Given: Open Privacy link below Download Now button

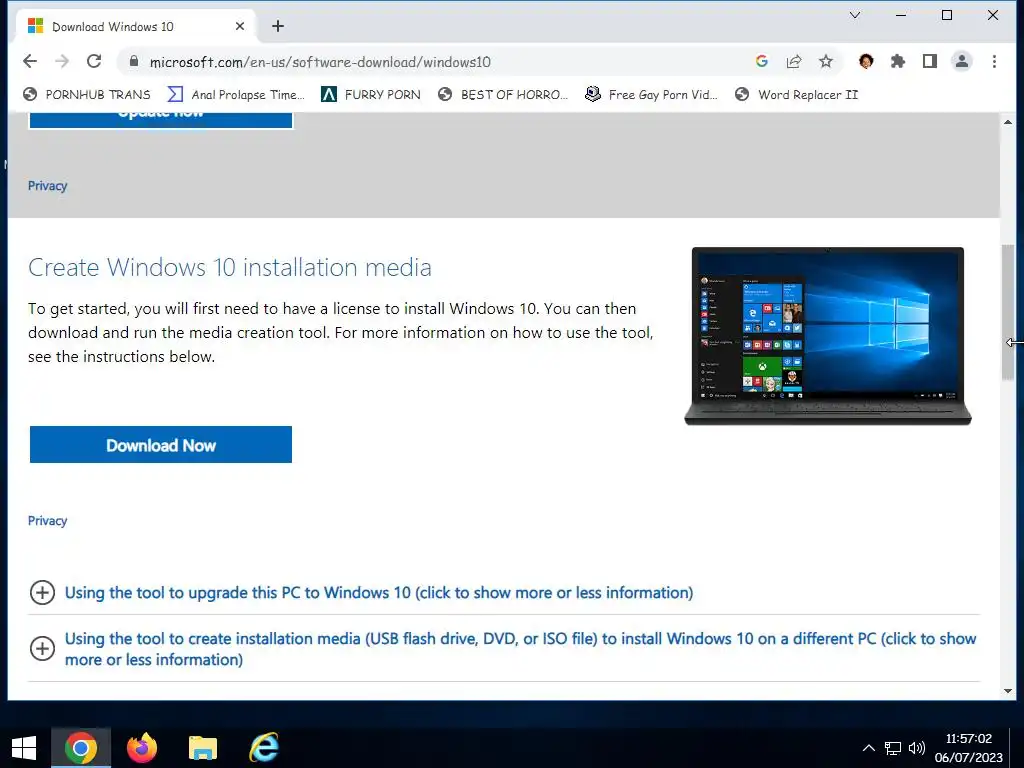Looking at the screenshot, I should pos(48,520).
